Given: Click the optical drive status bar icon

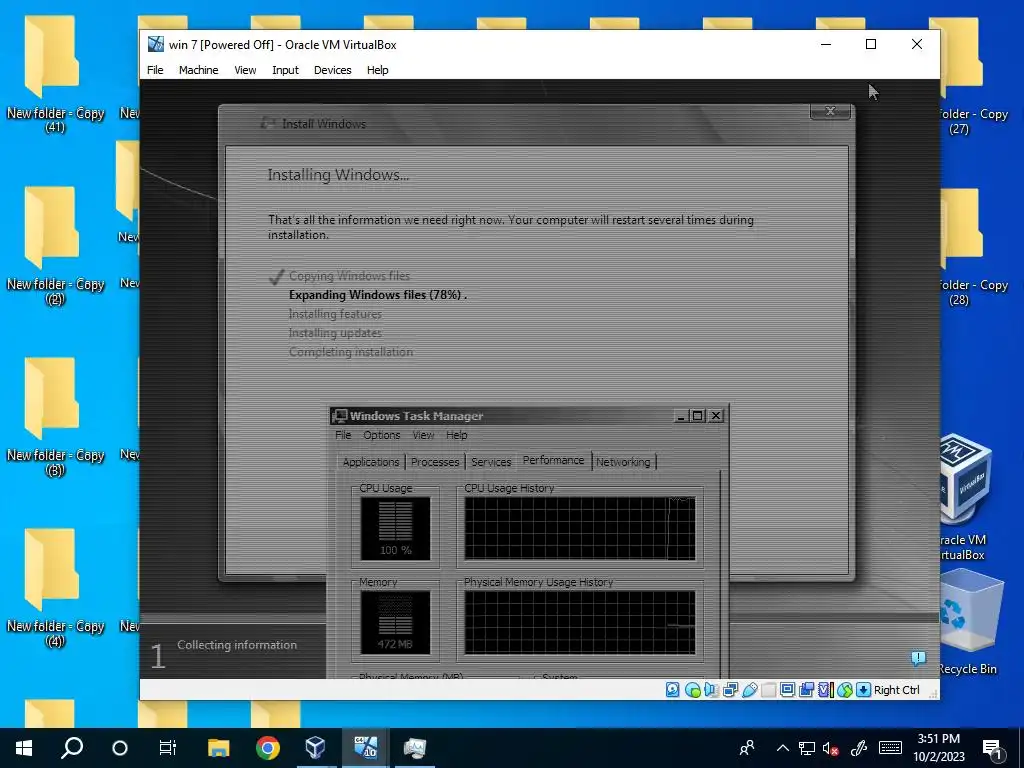Looking at the screenshot, I should 693,690.
